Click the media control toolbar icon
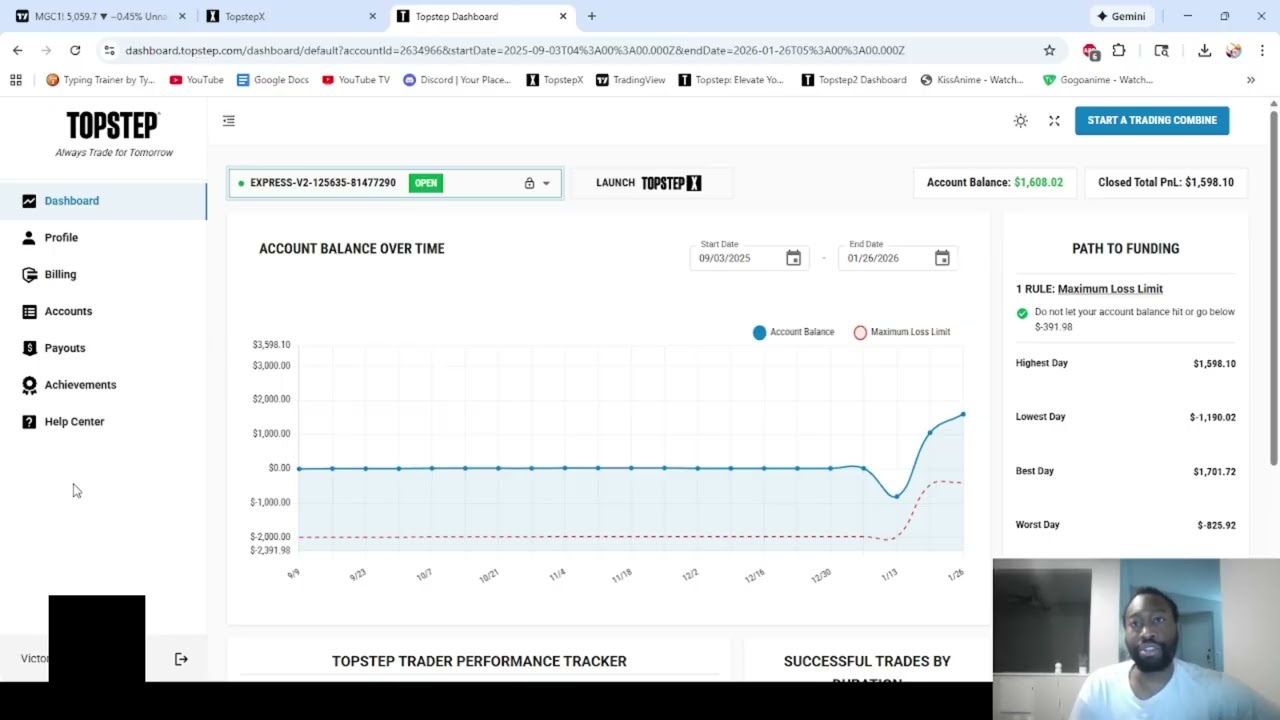The image size is (1280, 720). click(1161, 50)
